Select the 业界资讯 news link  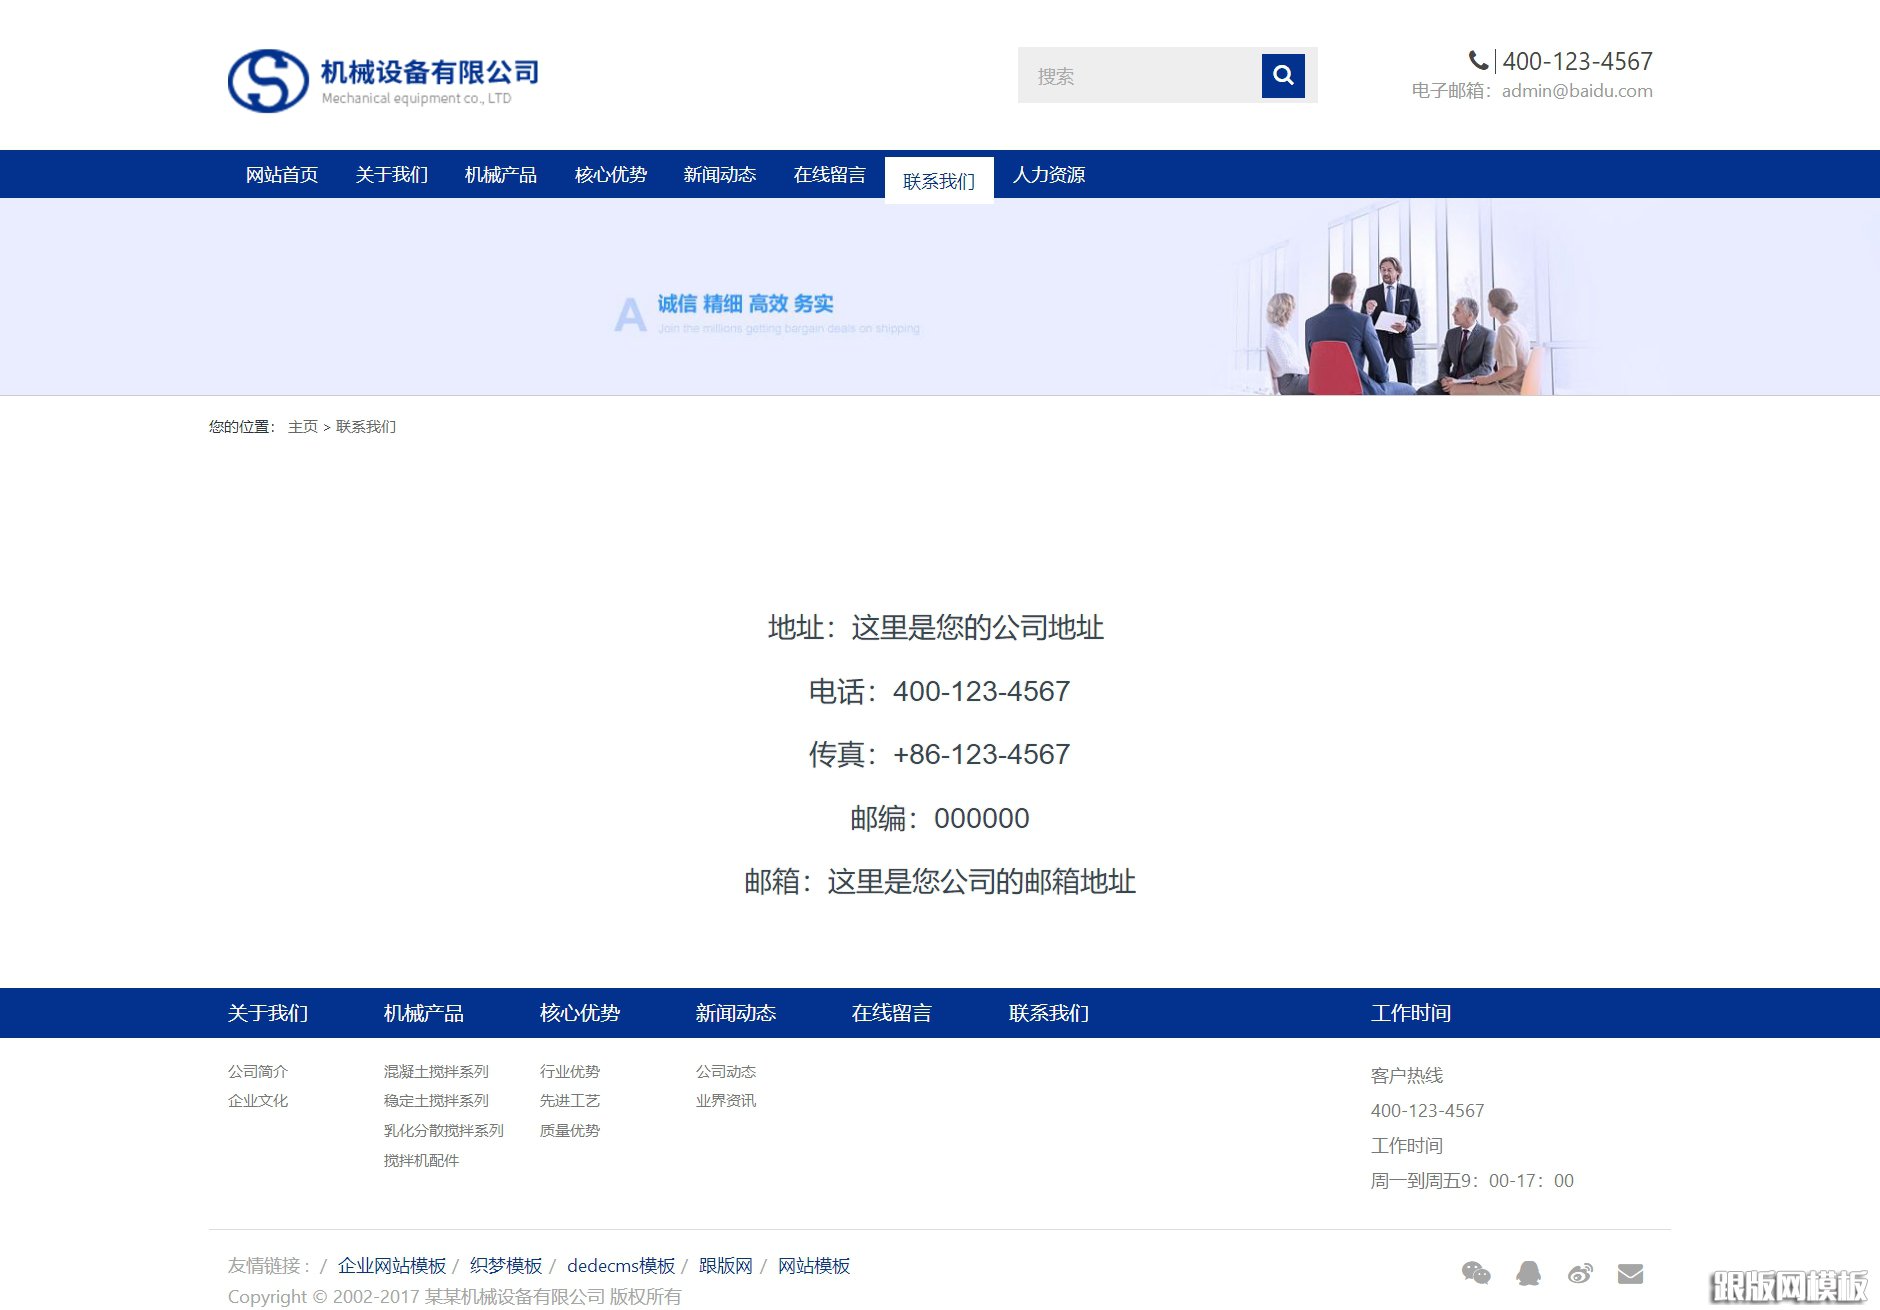(x=726, y=1101)
